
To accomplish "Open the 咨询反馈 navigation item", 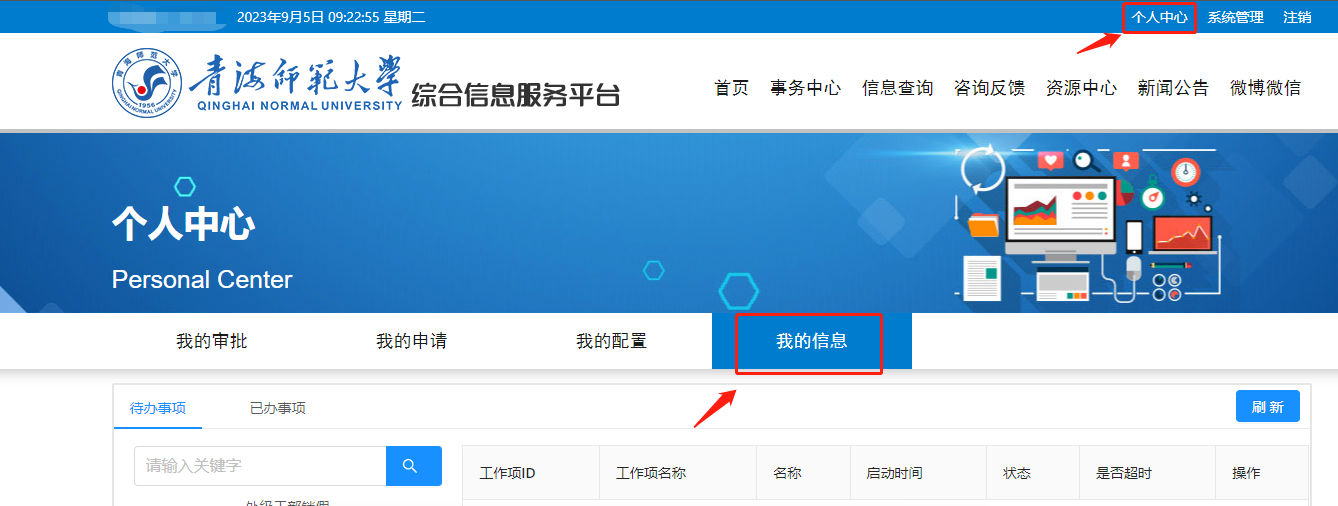I will click(x=989, y=88).
